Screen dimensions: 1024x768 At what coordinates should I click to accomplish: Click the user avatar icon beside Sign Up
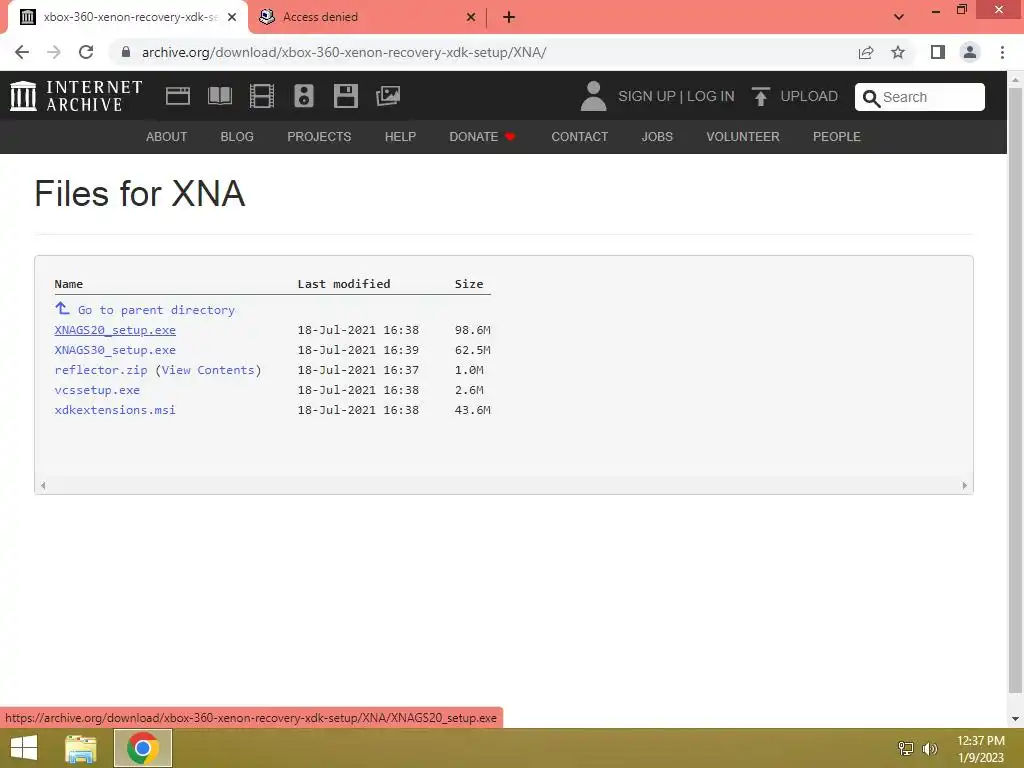(x=593, y=96)
